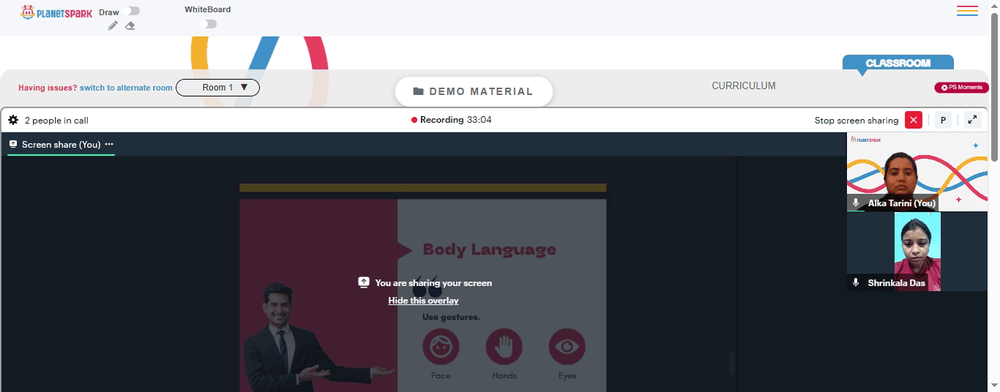Click the 2 people in call text
This screenshot has height=392, width=1000.
click(57, 120)
